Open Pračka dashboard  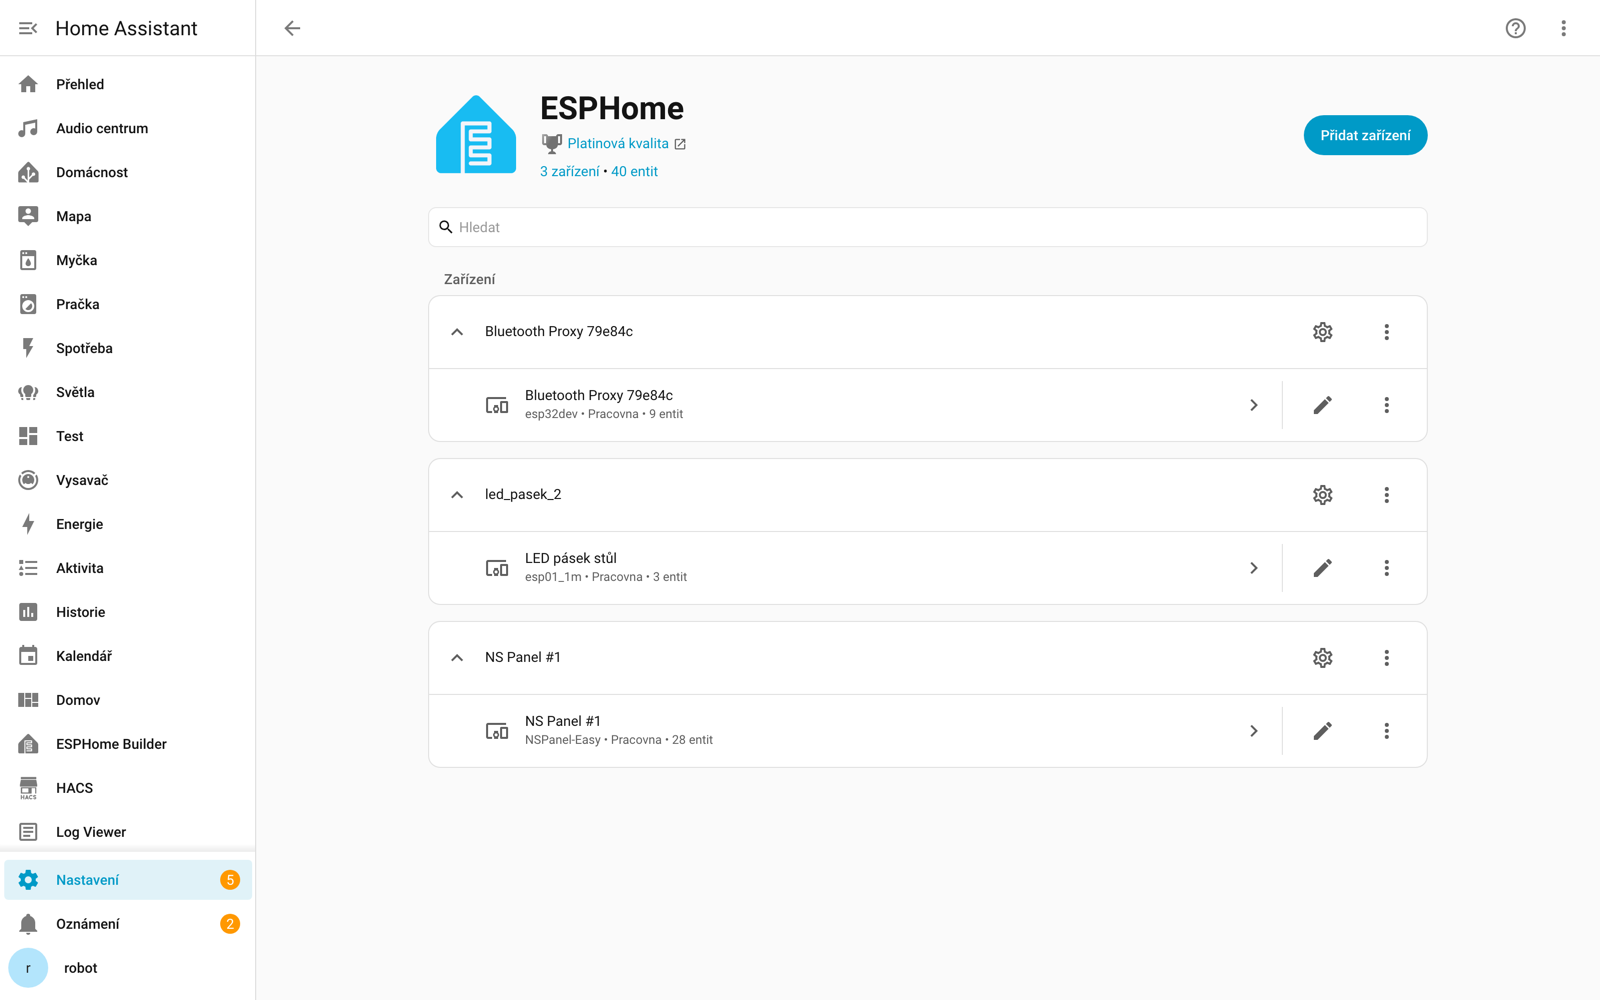128,304
